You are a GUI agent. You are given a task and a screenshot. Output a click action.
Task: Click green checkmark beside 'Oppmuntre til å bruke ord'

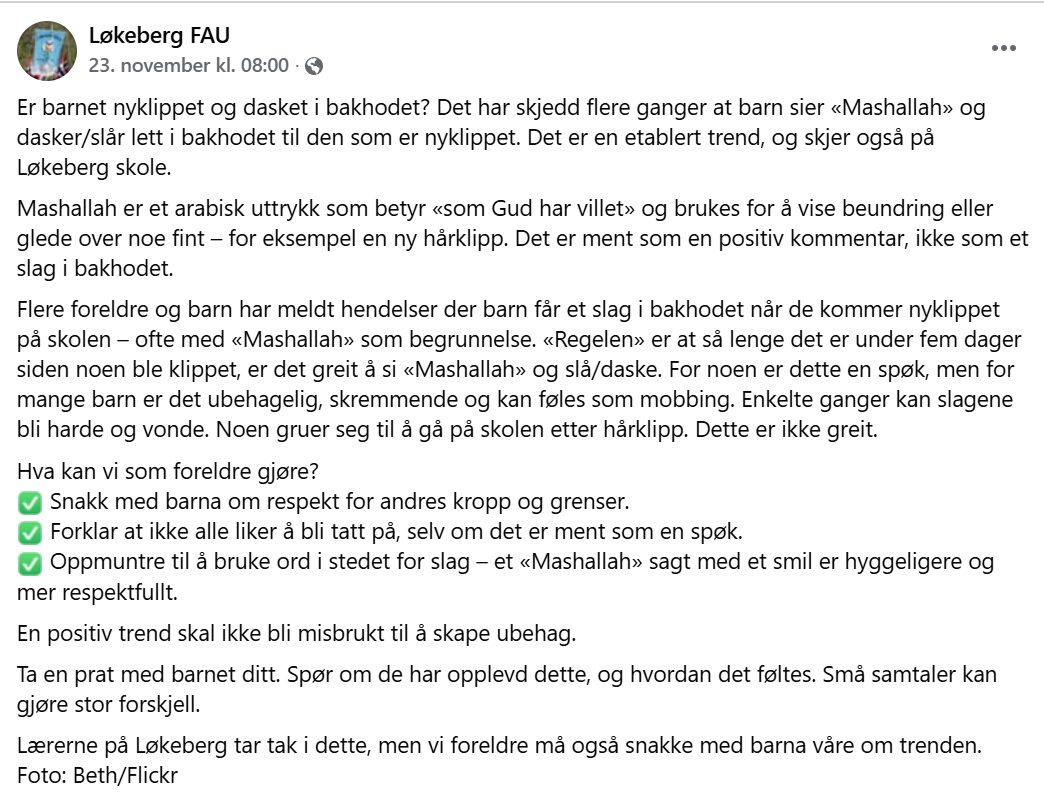tap(29, 562)
